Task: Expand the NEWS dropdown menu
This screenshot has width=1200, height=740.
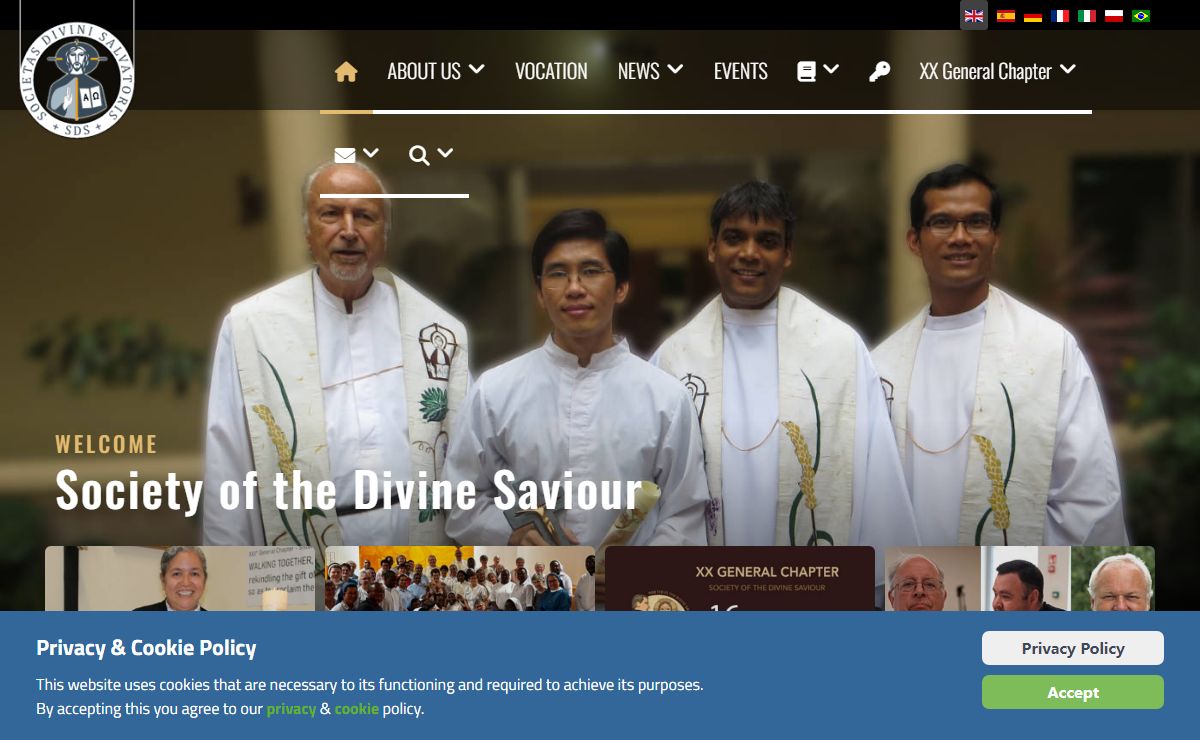Action: point(650,71)
